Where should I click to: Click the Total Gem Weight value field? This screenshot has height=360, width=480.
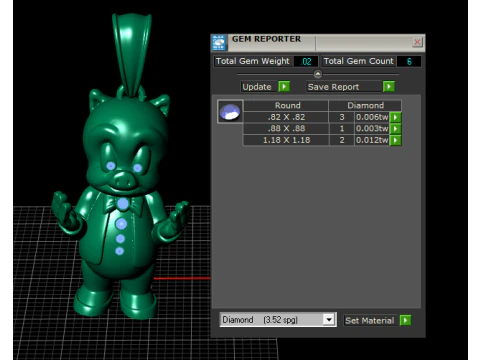point(306,61)
